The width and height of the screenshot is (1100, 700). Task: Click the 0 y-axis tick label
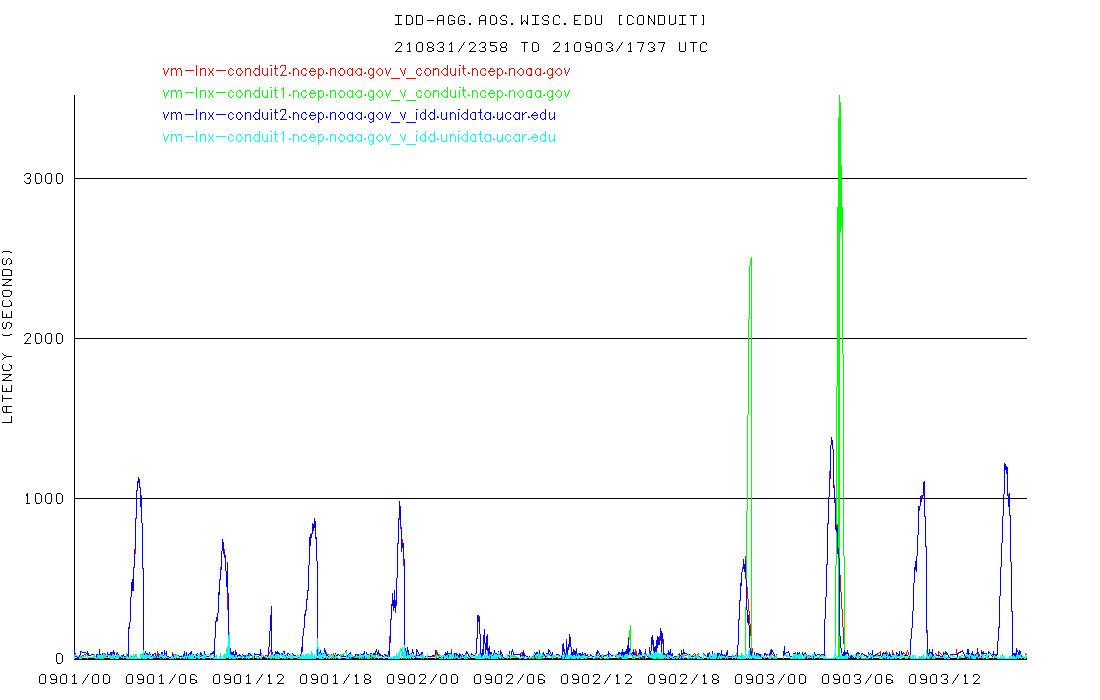pyautogui.click(x=60, y=658)
